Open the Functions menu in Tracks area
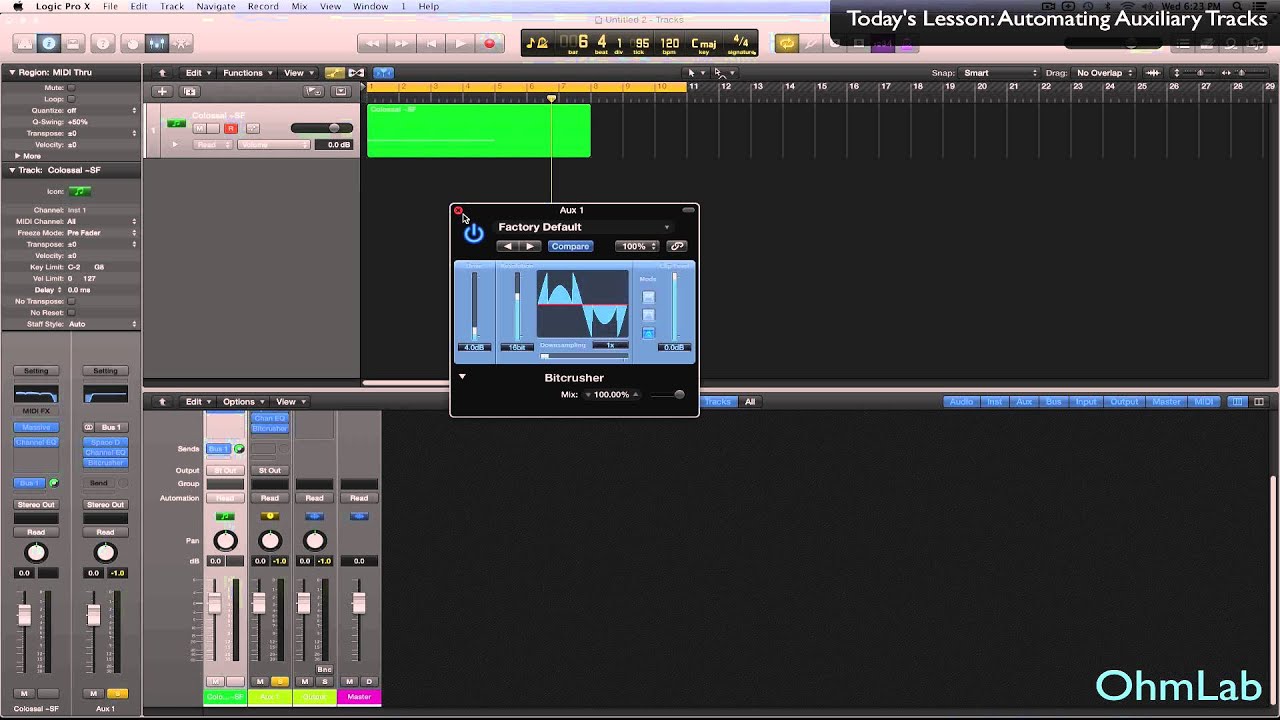 point(247,73)
